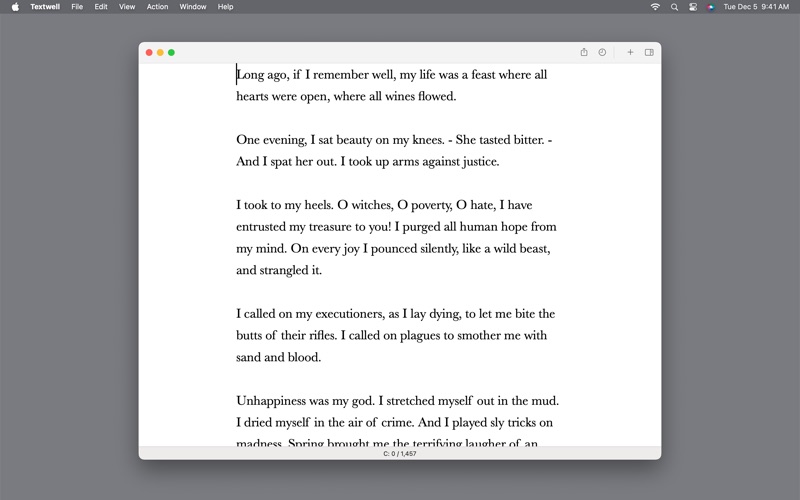Open the Window menu
800x500 pixels.
(192, 7)
